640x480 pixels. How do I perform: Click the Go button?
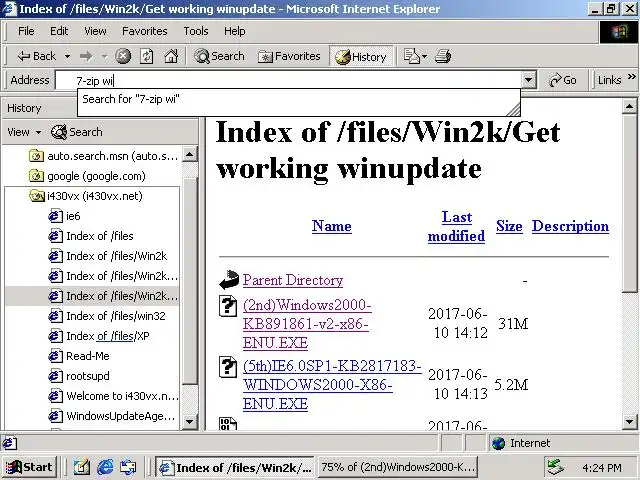562,80
